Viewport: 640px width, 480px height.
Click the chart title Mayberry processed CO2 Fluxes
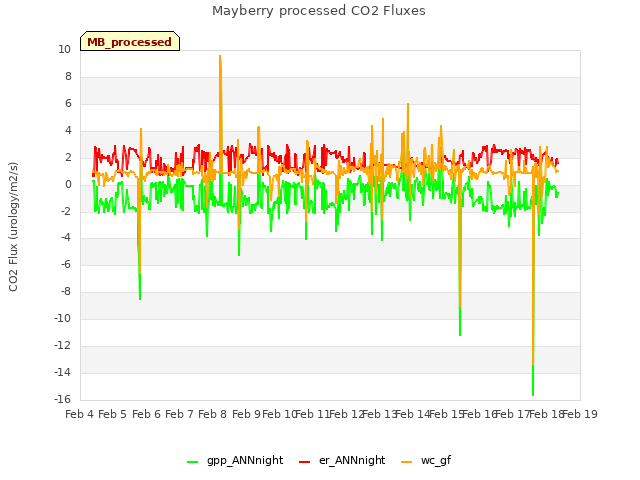coord(319,11)
